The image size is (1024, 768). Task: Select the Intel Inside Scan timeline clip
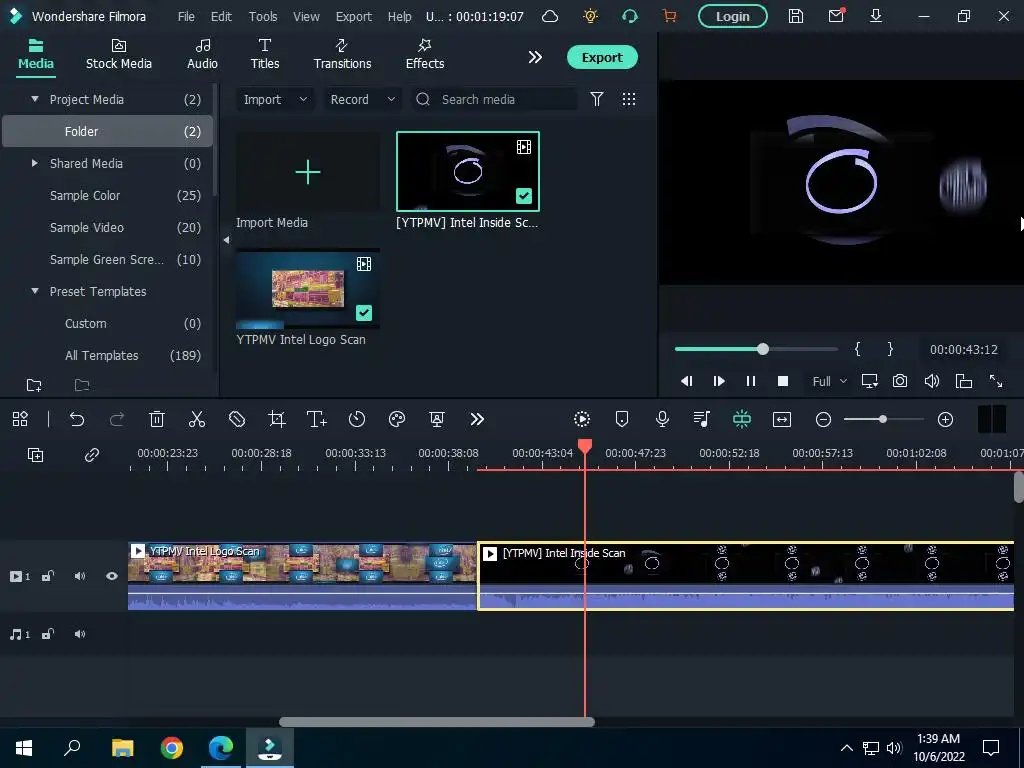pos(746,576)
